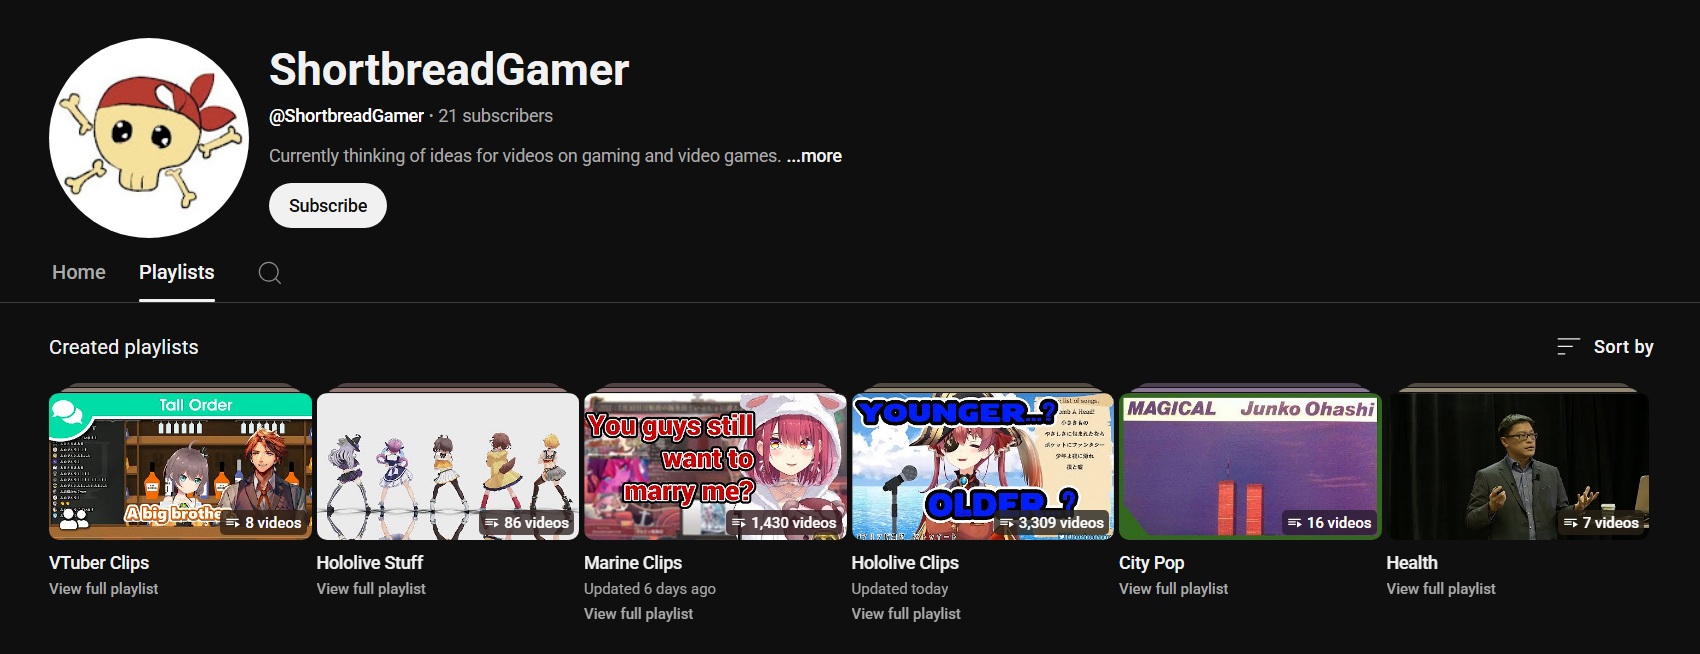Image resolution: width=1700 pixels, height=654 pixels.
Task: Click the 3,309 videos count badge
Action: [x=1052, y=523]
